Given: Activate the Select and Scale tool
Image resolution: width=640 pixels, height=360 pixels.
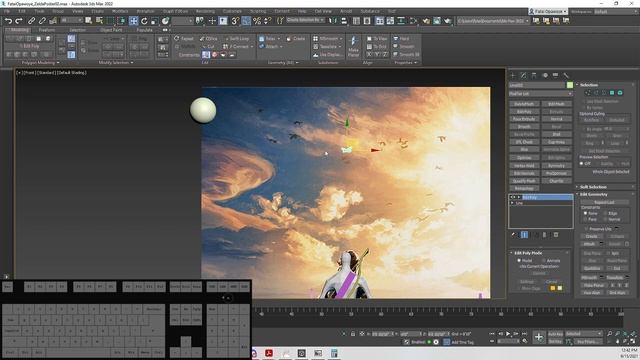Looking at the screenshot, I should [154, 21].
